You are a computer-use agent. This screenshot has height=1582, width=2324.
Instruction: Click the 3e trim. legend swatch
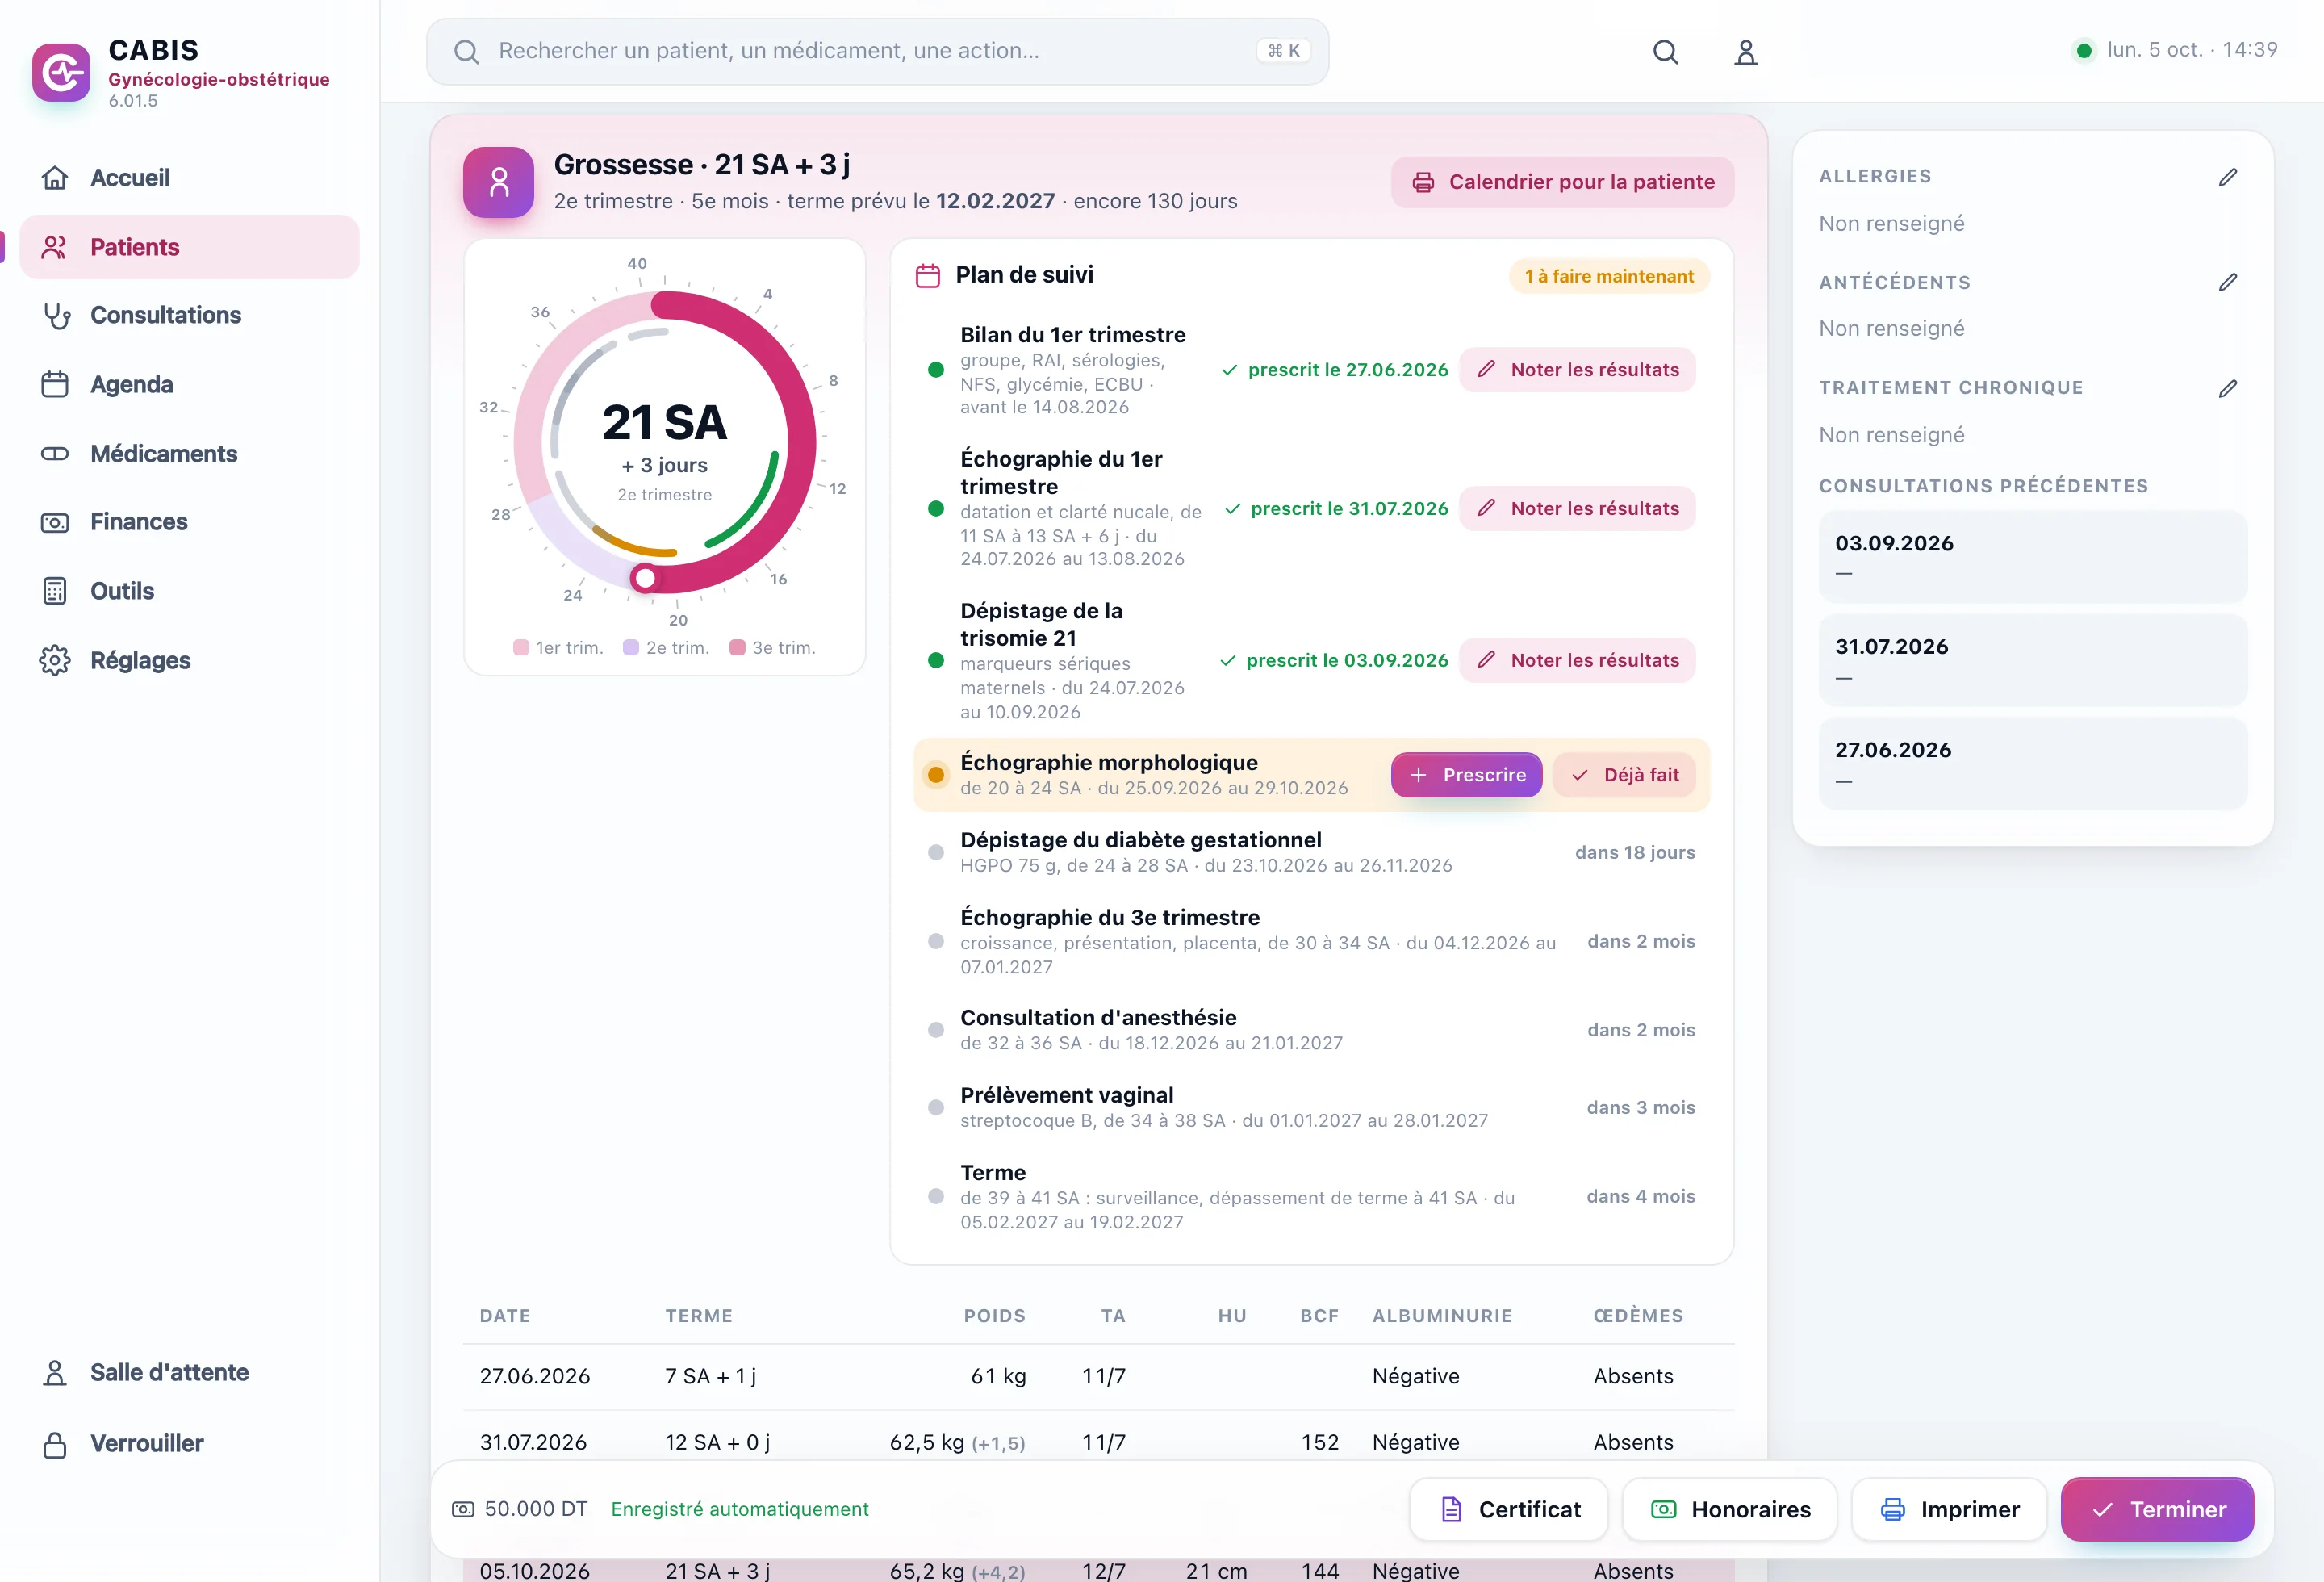[x=737, y=648]
